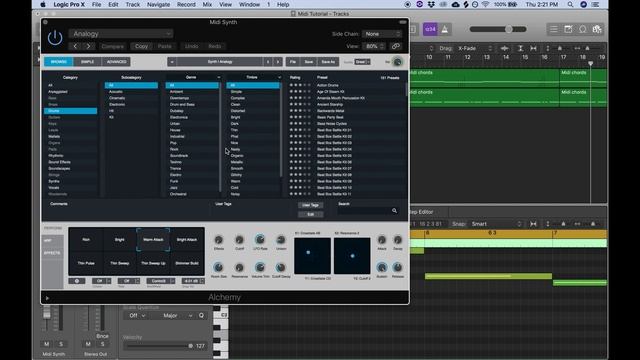Go to next plug-in setting arrow
Image resolution: width=640 pixels, height=360 pixels.
click(x=88, y=46)
